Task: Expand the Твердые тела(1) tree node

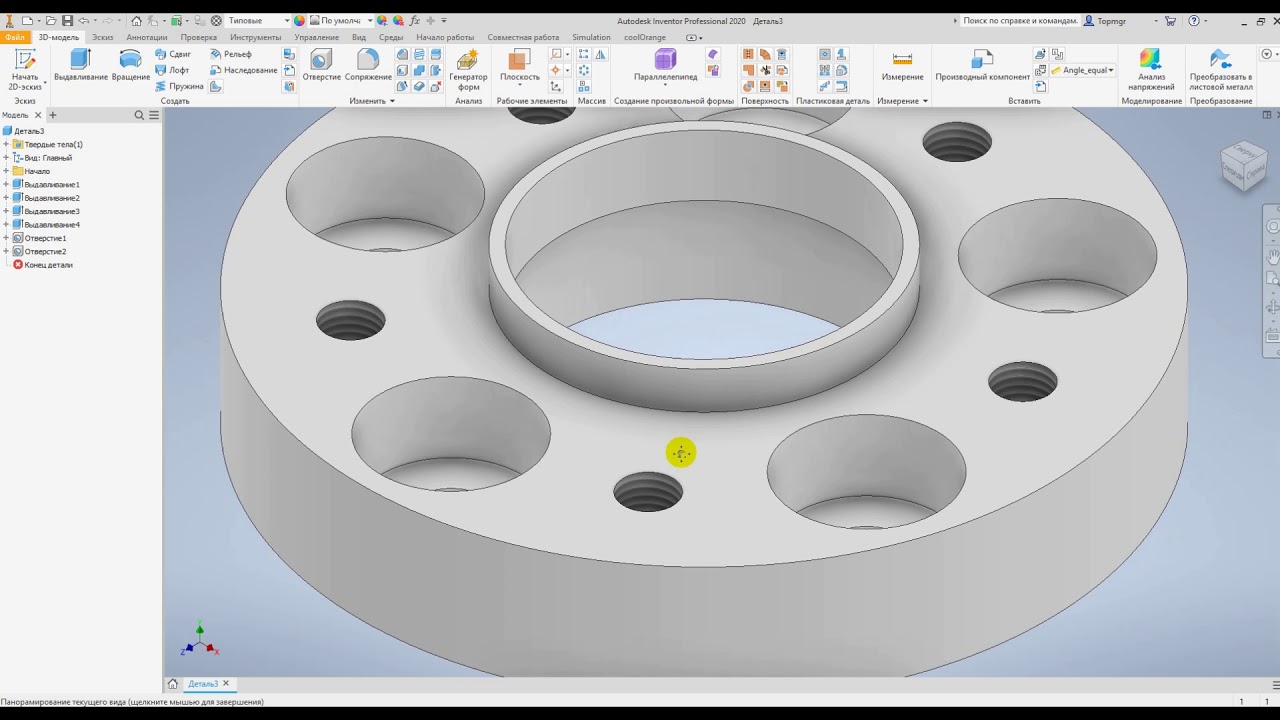Action: [6, 144]
